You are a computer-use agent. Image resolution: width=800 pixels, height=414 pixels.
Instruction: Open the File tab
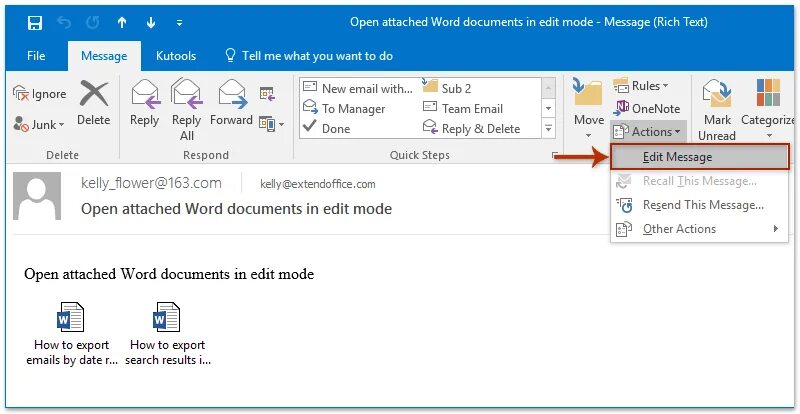[x=36, y=56]
